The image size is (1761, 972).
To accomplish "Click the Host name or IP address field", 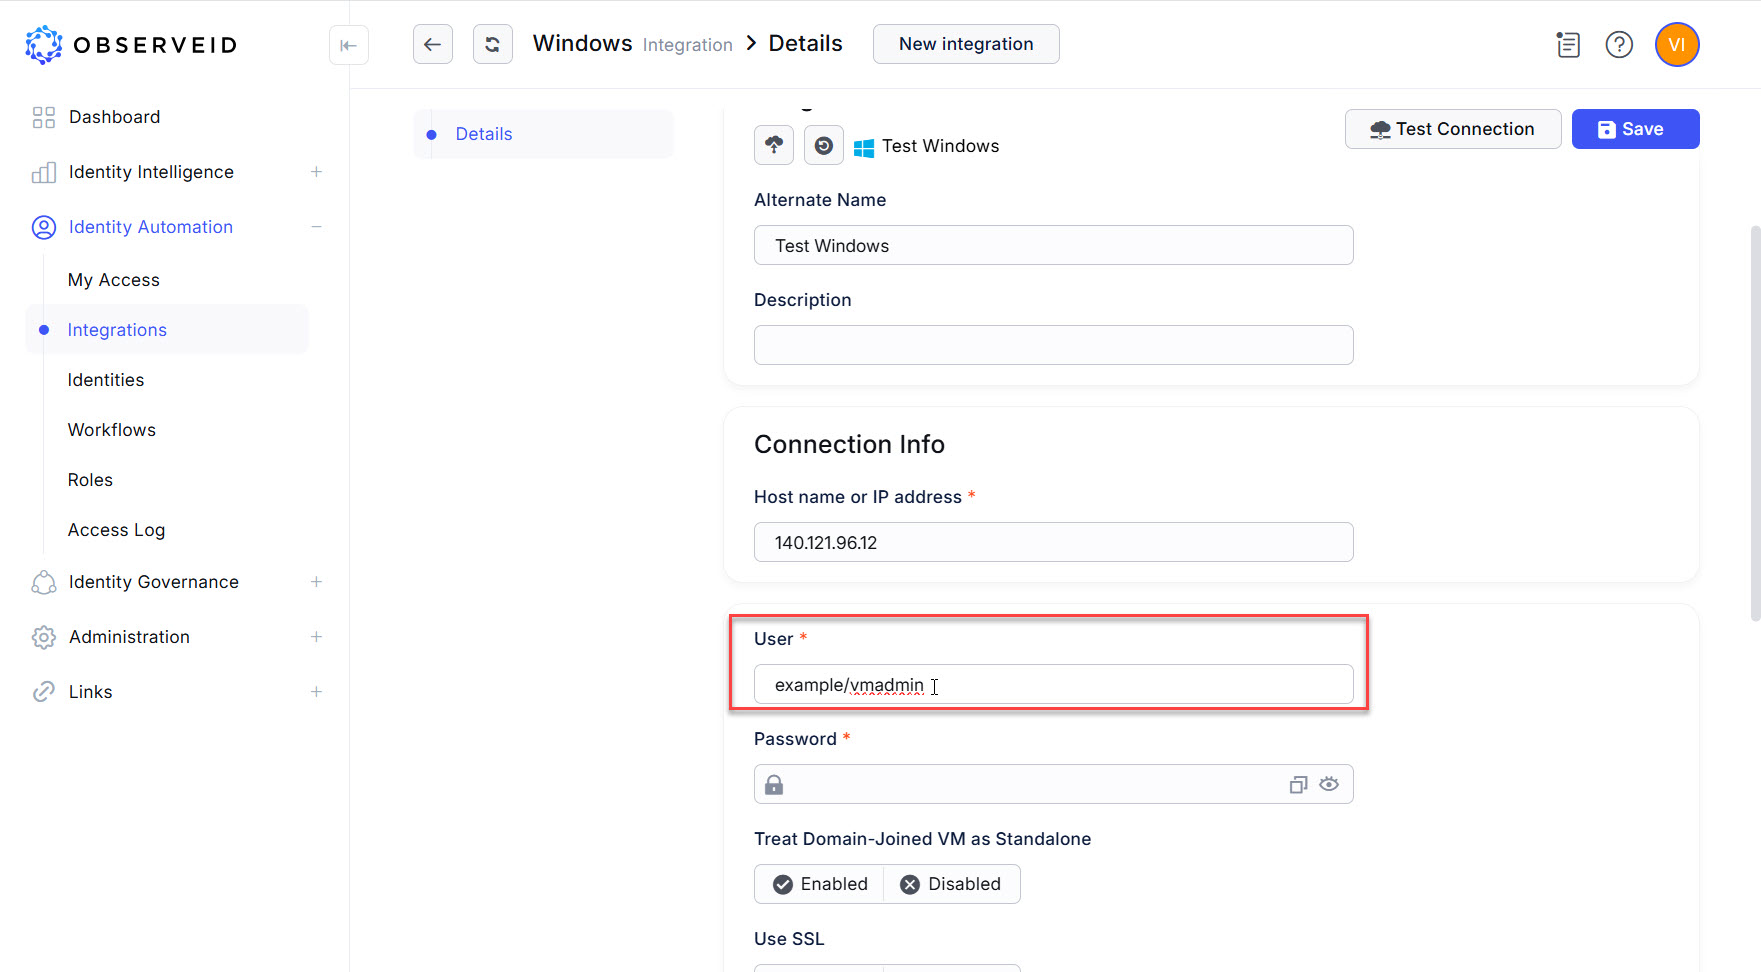I will [x=1052, y=542].
